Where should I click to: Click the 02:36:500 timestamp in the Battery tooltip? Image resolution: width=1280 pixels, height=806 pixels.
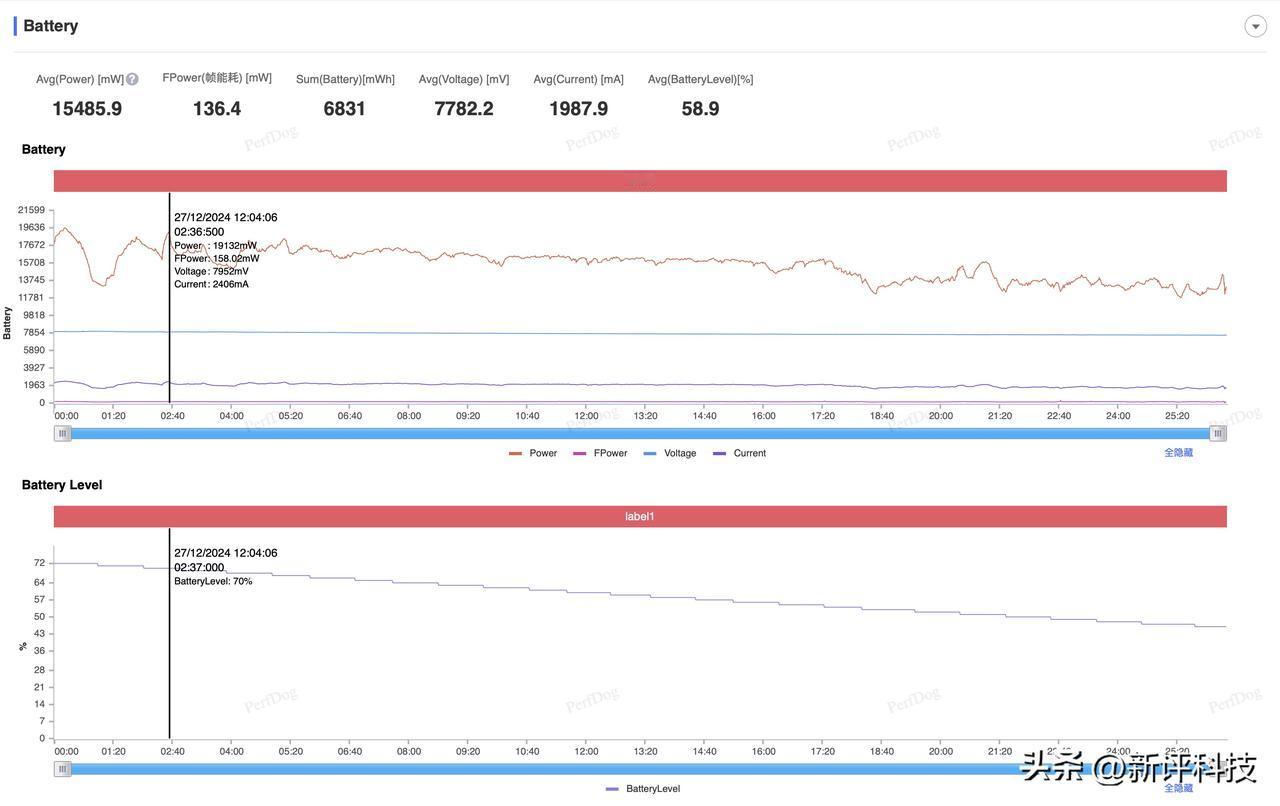point(199,232)
